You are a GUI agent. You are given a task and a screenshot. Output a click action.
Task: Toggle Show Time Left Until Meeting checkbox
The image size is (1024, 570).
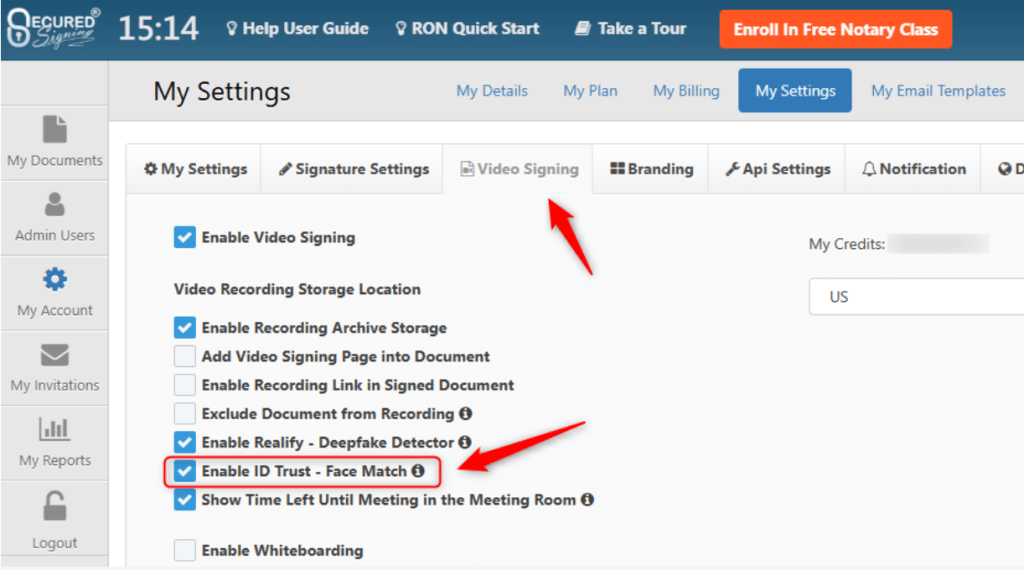(185, 499)
